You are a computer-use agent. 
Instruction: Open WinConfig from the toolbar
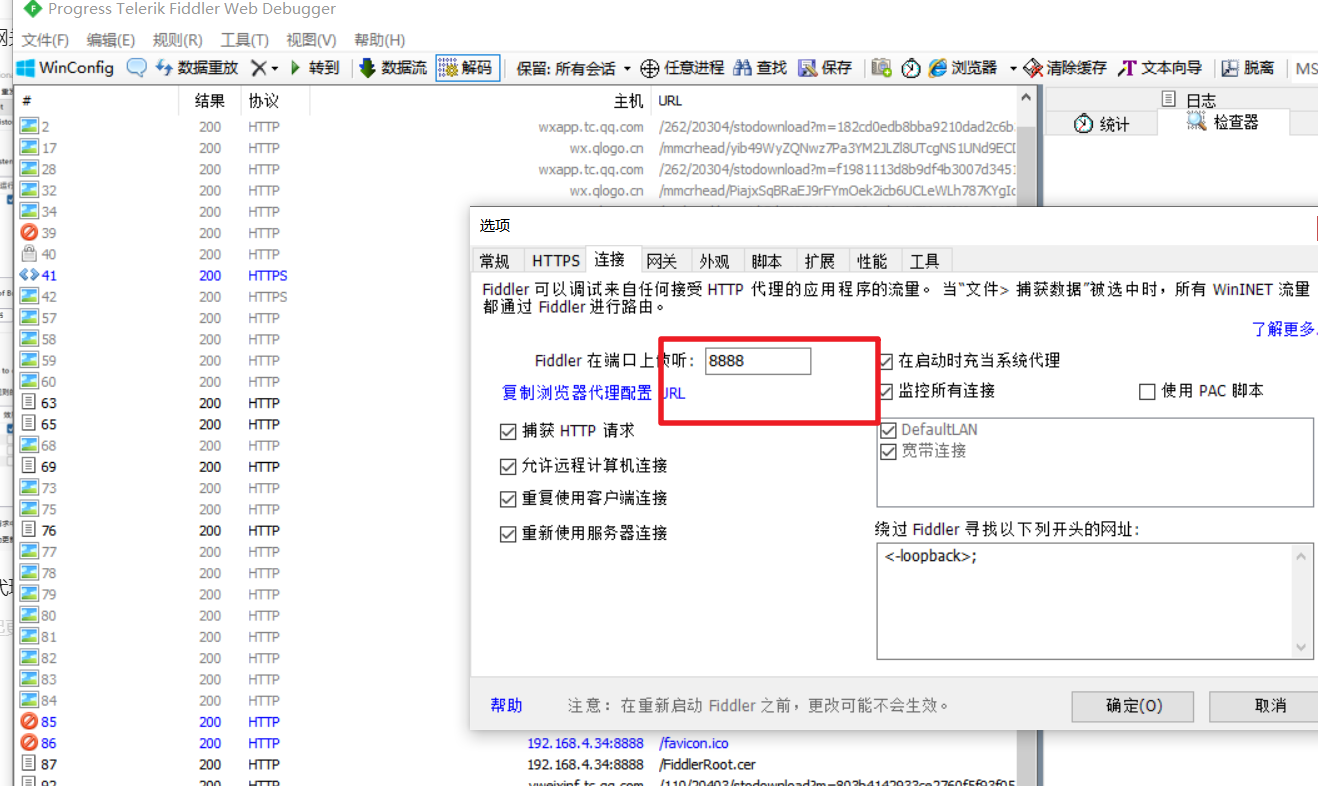click(x=65, y=68)
